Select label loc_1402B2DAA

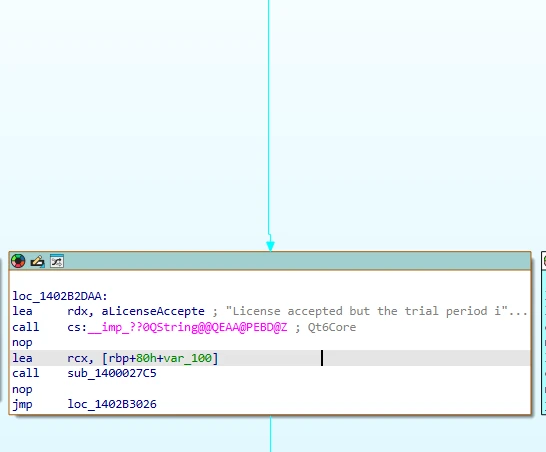[60, 296]
